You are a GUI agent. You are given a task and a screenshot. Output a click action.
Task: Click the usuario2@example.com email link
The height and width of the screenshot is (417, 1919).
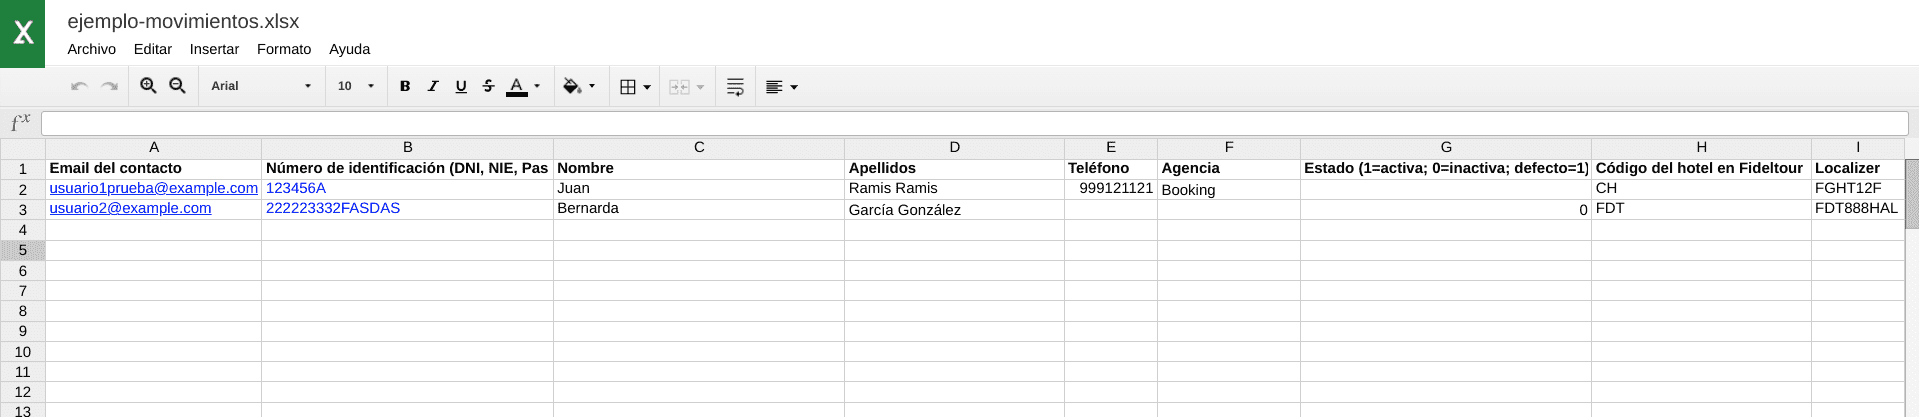click(x=130, y=208)
